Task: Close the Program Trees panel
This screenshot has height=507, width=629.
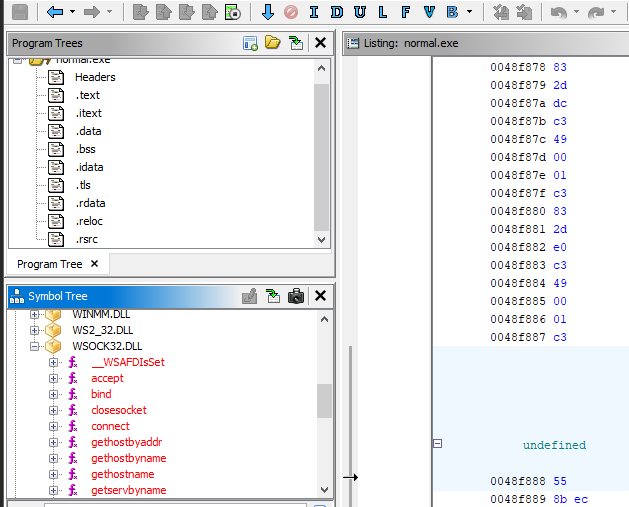Action: click(x=320, y=43)
